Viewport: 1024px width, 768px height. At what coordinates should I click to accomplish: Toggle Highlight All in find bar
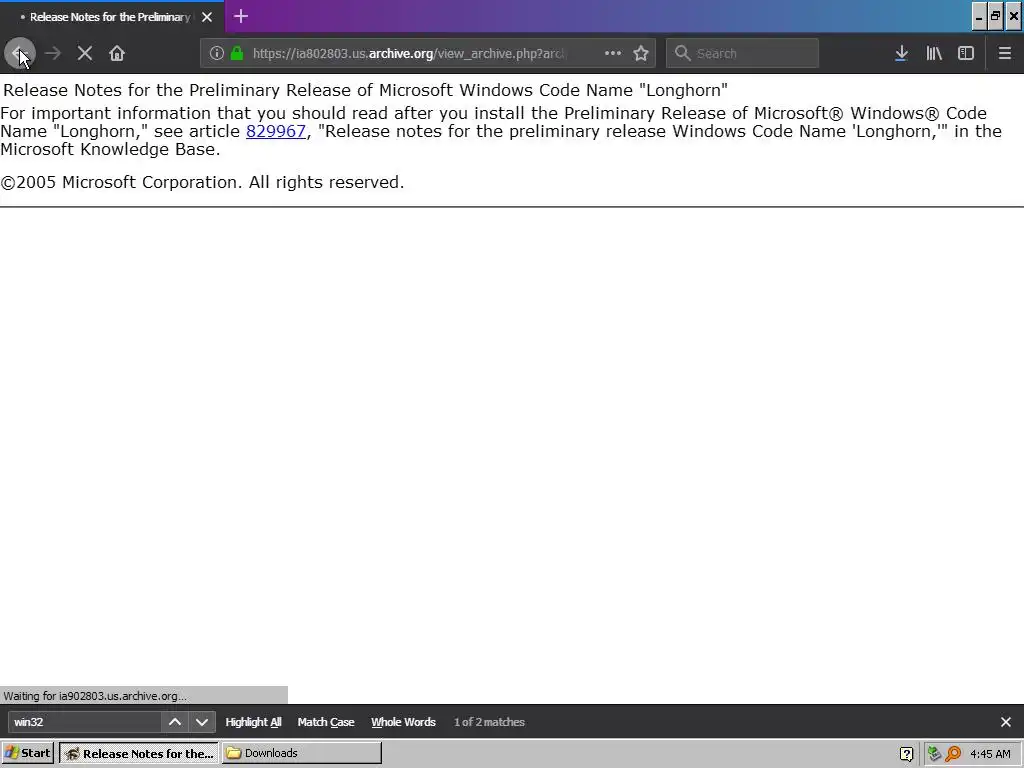coord(253,722)
